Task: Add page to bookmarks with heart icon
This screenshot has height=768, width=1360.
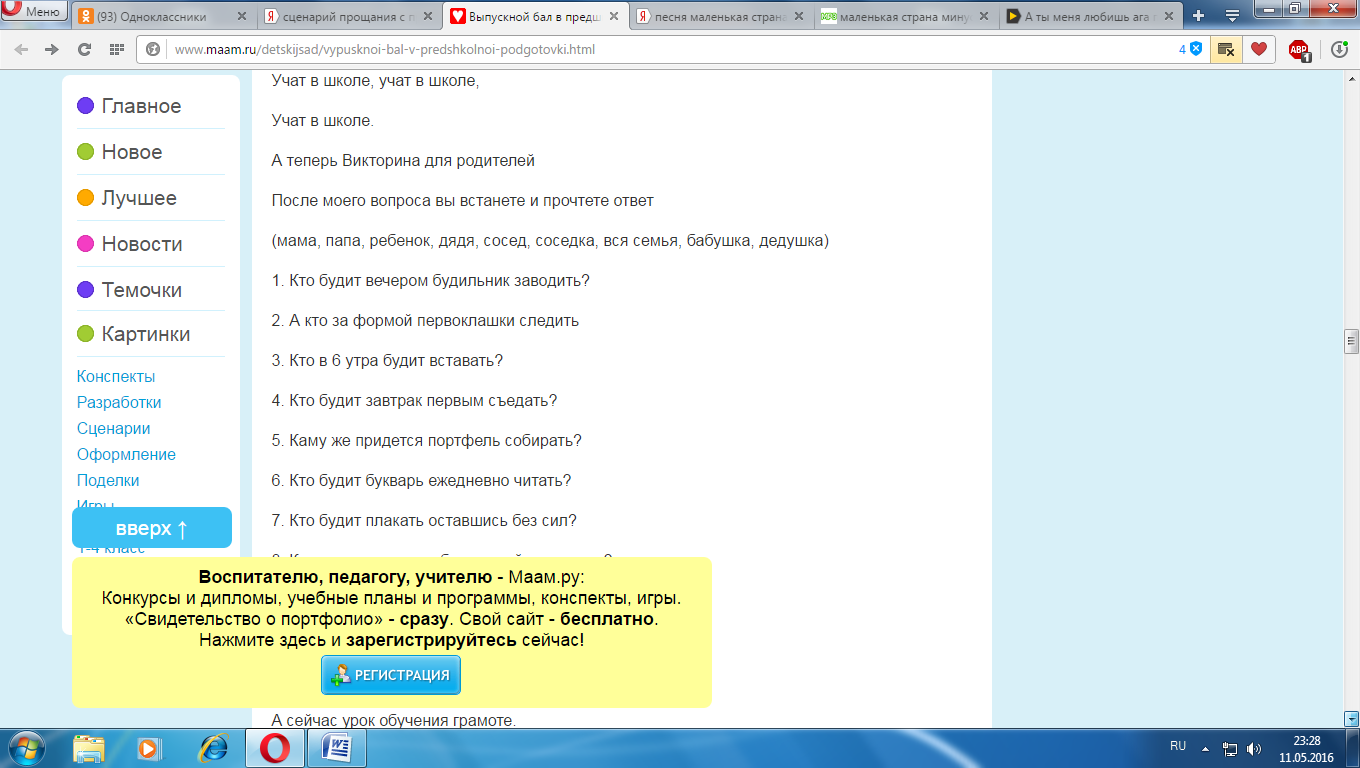Action: (1259, 49)
